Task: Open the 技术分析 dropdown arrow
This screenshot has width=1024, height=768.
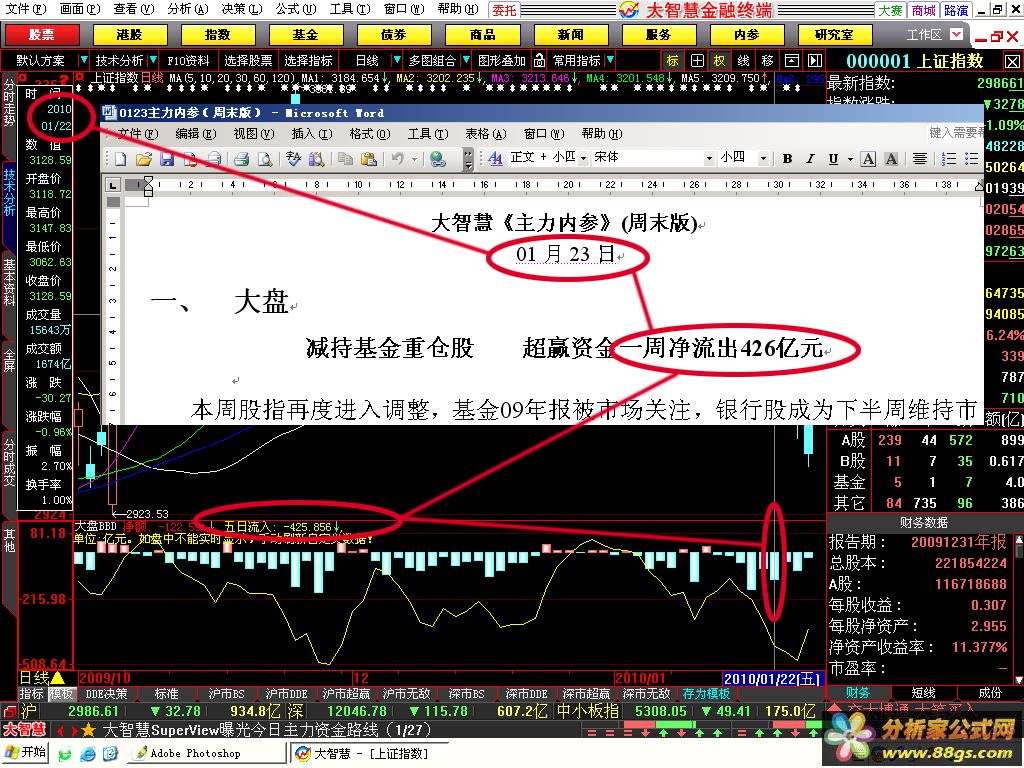Action: tap(153, 60)
